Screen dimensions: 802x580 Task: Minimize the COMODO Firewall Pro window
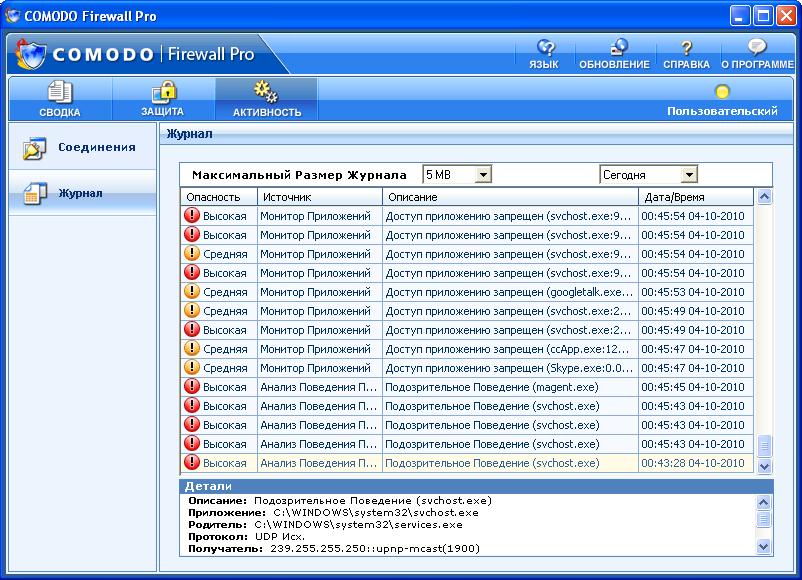[x=740, y=16]
